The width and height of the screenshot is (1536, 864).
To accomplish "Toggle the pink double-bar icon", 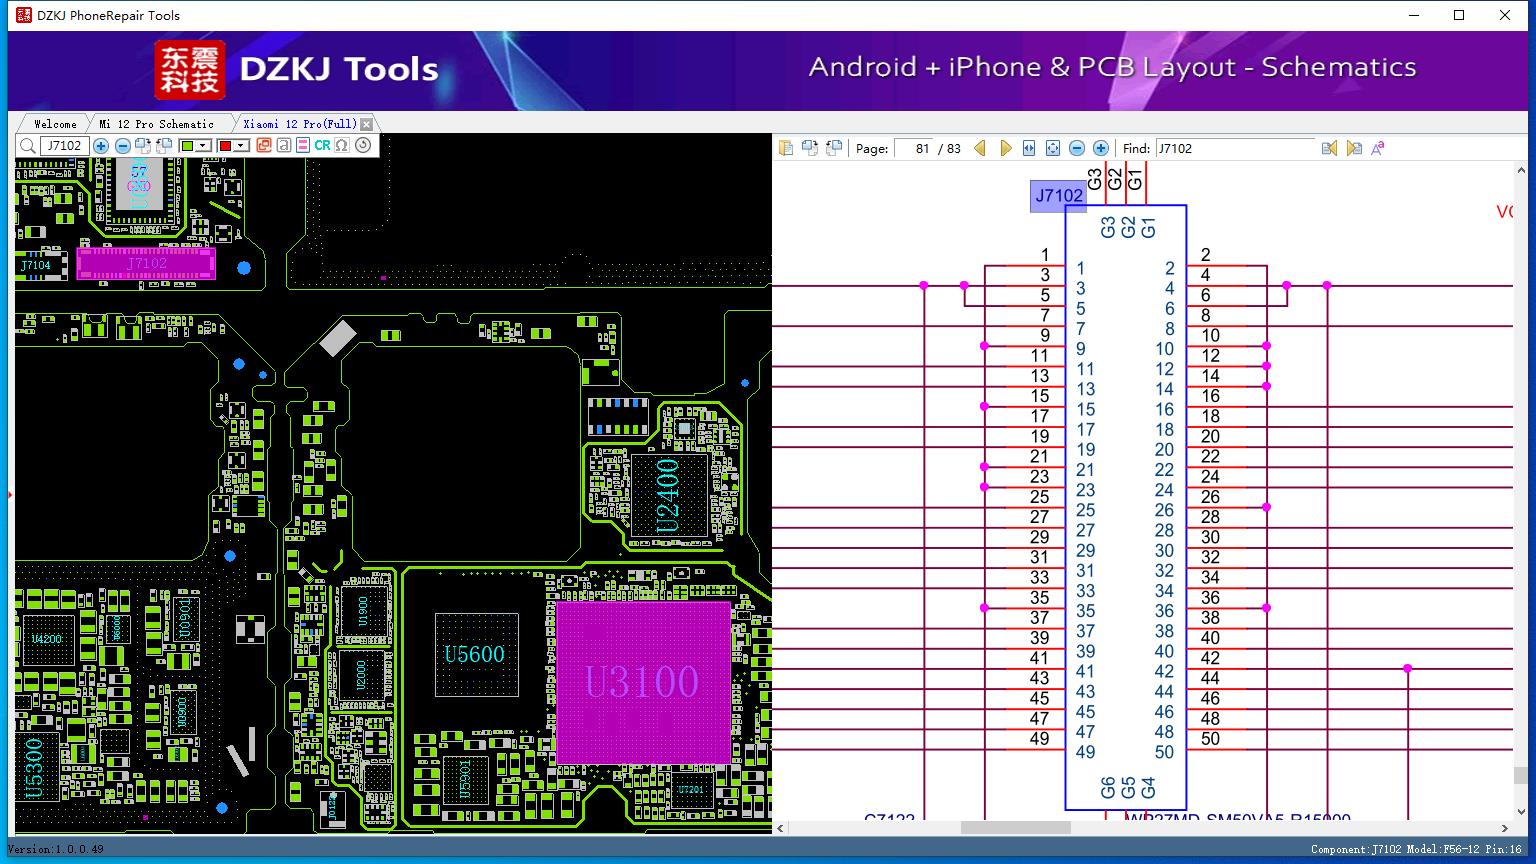I will coord(302,146).
